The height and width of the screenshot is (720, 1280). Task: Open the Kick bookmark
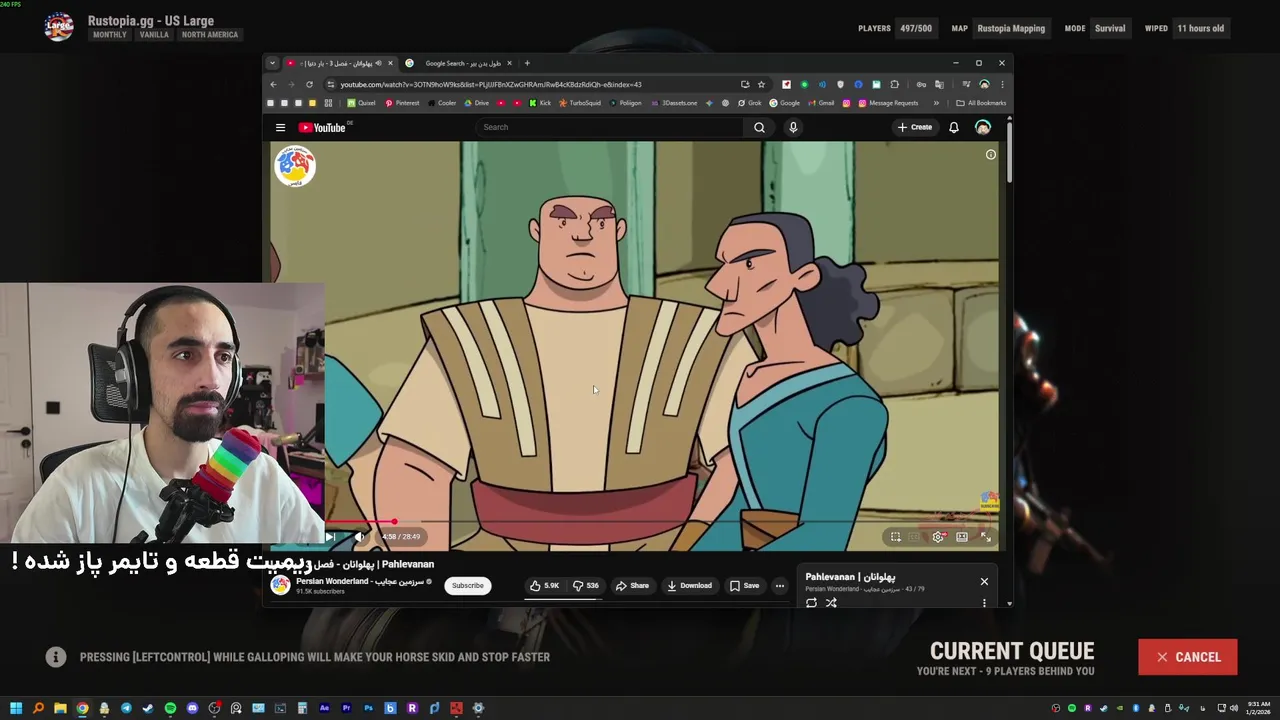coord(540,103)
